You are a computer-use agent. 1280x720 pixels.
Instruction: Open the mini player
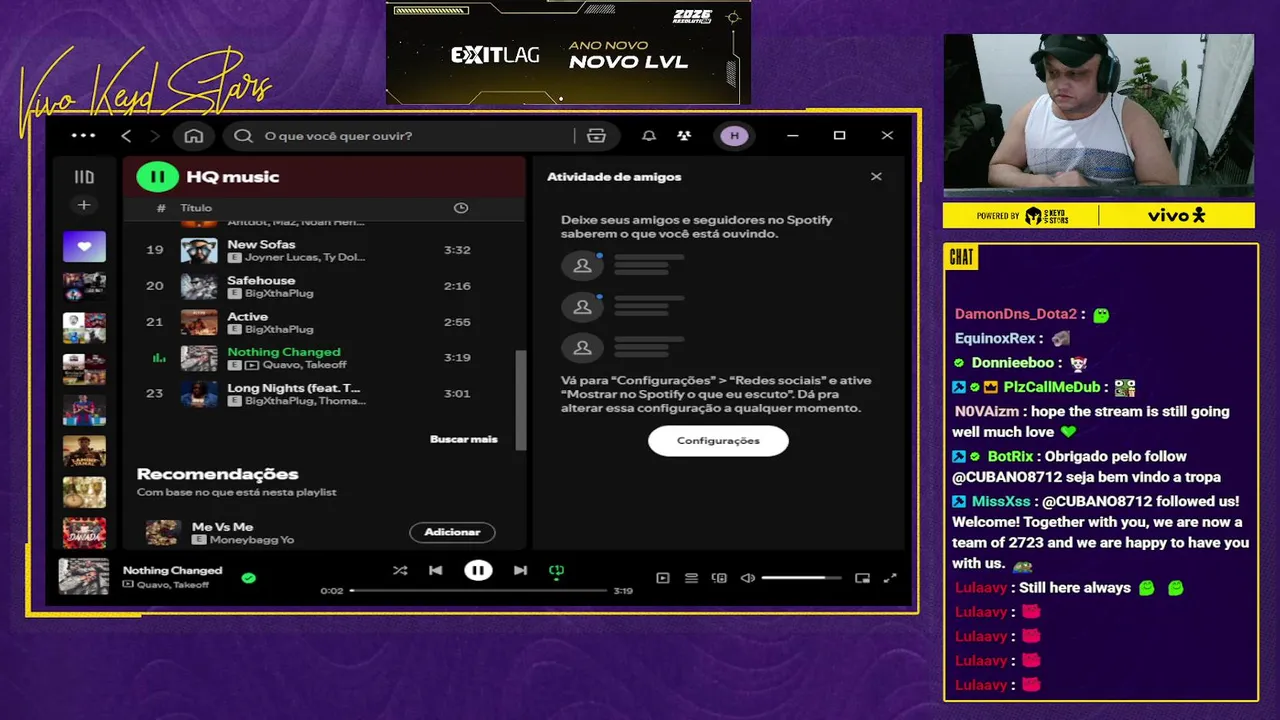pos(862,578)
